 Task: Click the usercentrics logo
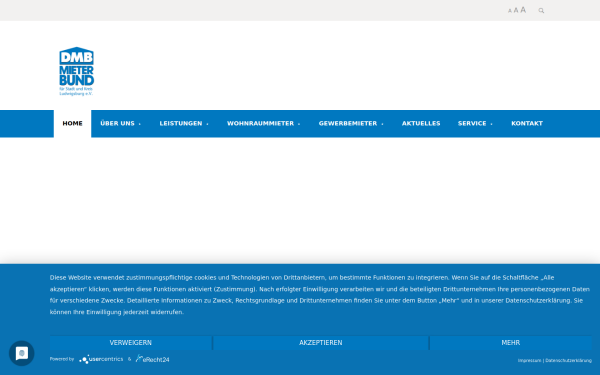(101, 359)
